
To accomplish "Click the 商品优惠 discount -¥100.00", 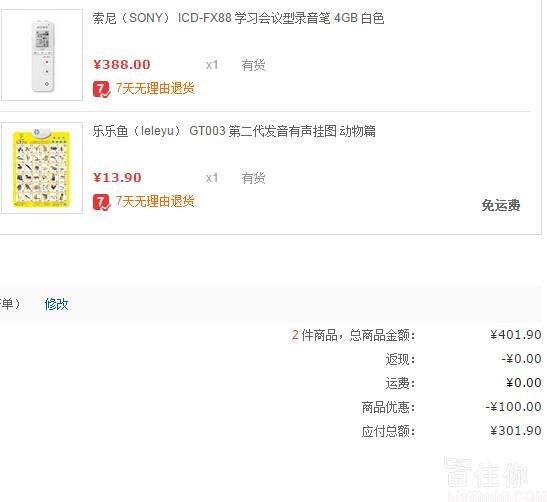I will tap(514, 407).
